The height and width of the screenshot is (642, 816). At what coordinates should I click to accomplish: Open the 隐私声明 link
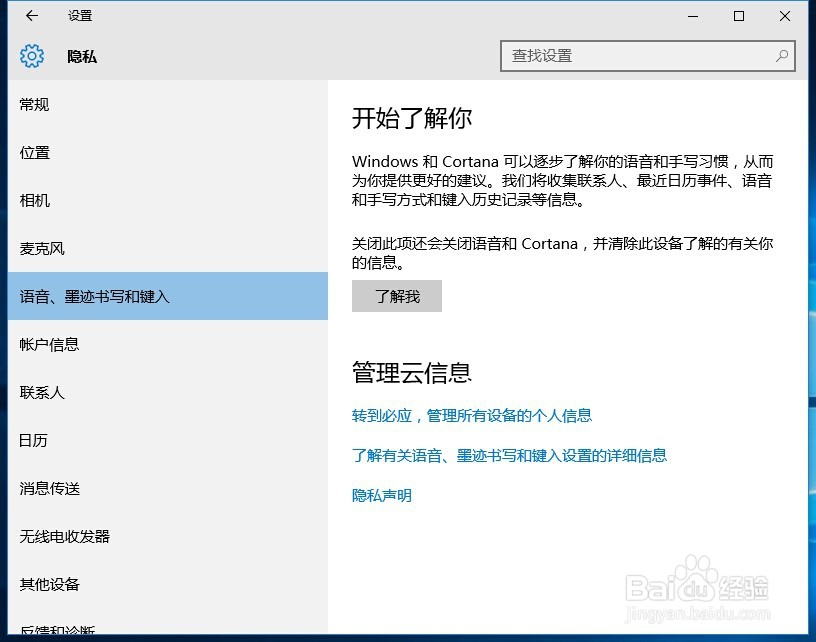381,495
